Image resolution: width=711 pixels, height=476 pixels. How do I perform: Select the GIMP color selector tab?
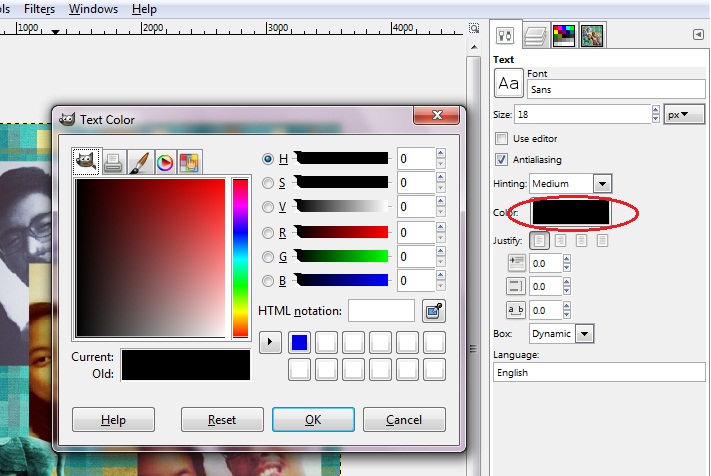tap(86, 161)
